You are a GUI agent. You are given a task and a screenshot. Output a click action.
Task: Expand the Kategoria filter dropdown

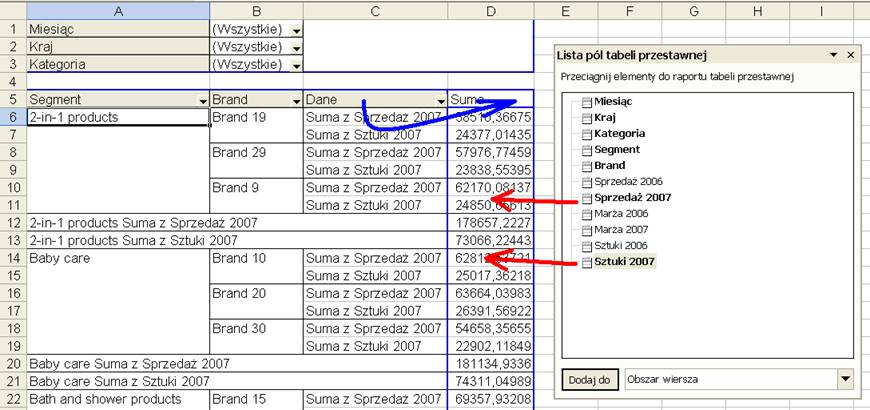pos(297,66)
